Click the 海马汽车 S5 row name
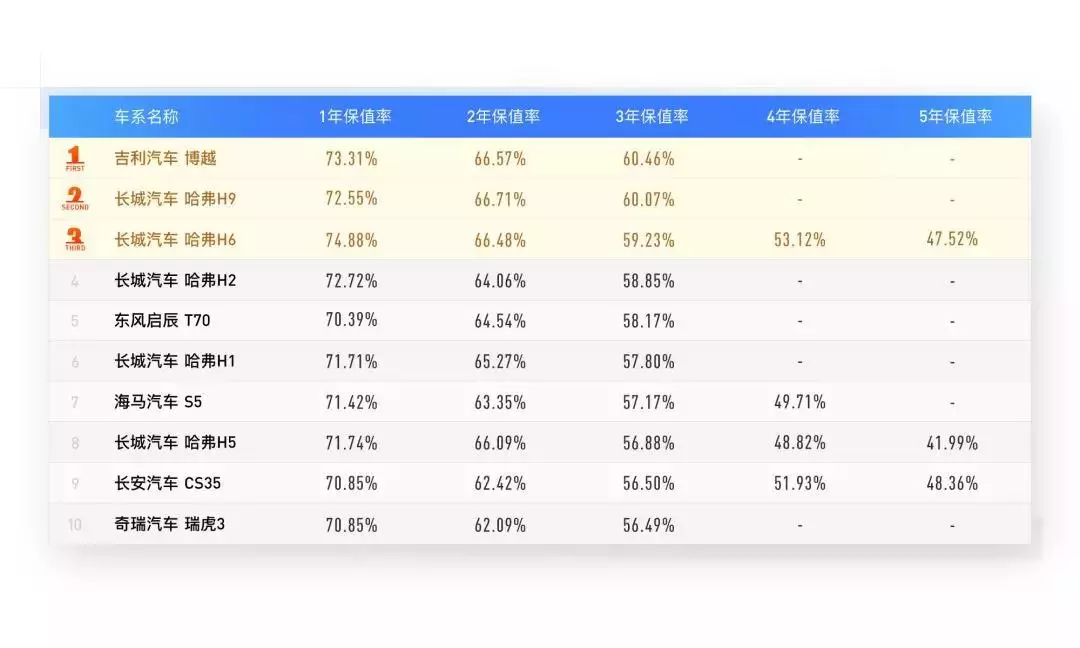 tap(158, 401)
